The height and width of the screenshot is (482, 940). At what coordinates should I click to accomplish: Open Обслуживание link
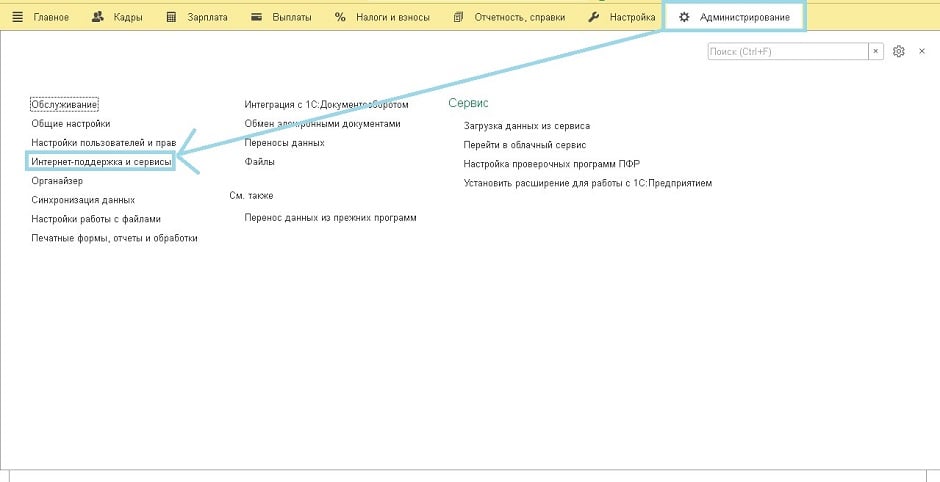coord(64,104)
